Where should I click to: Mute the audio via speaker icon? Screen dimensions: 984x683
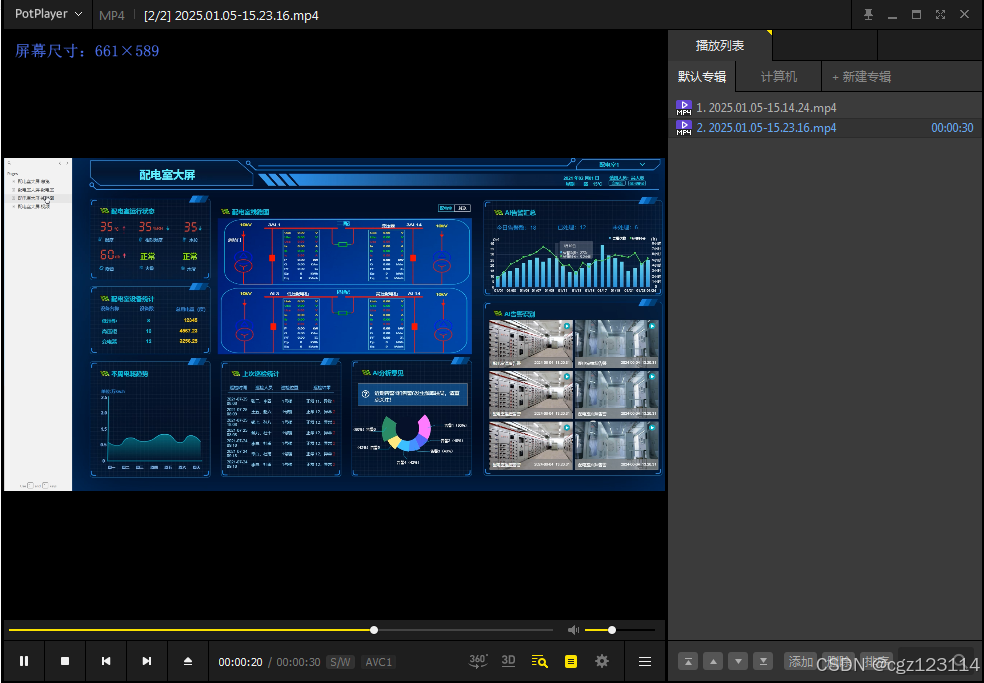[x=573, y=630]
